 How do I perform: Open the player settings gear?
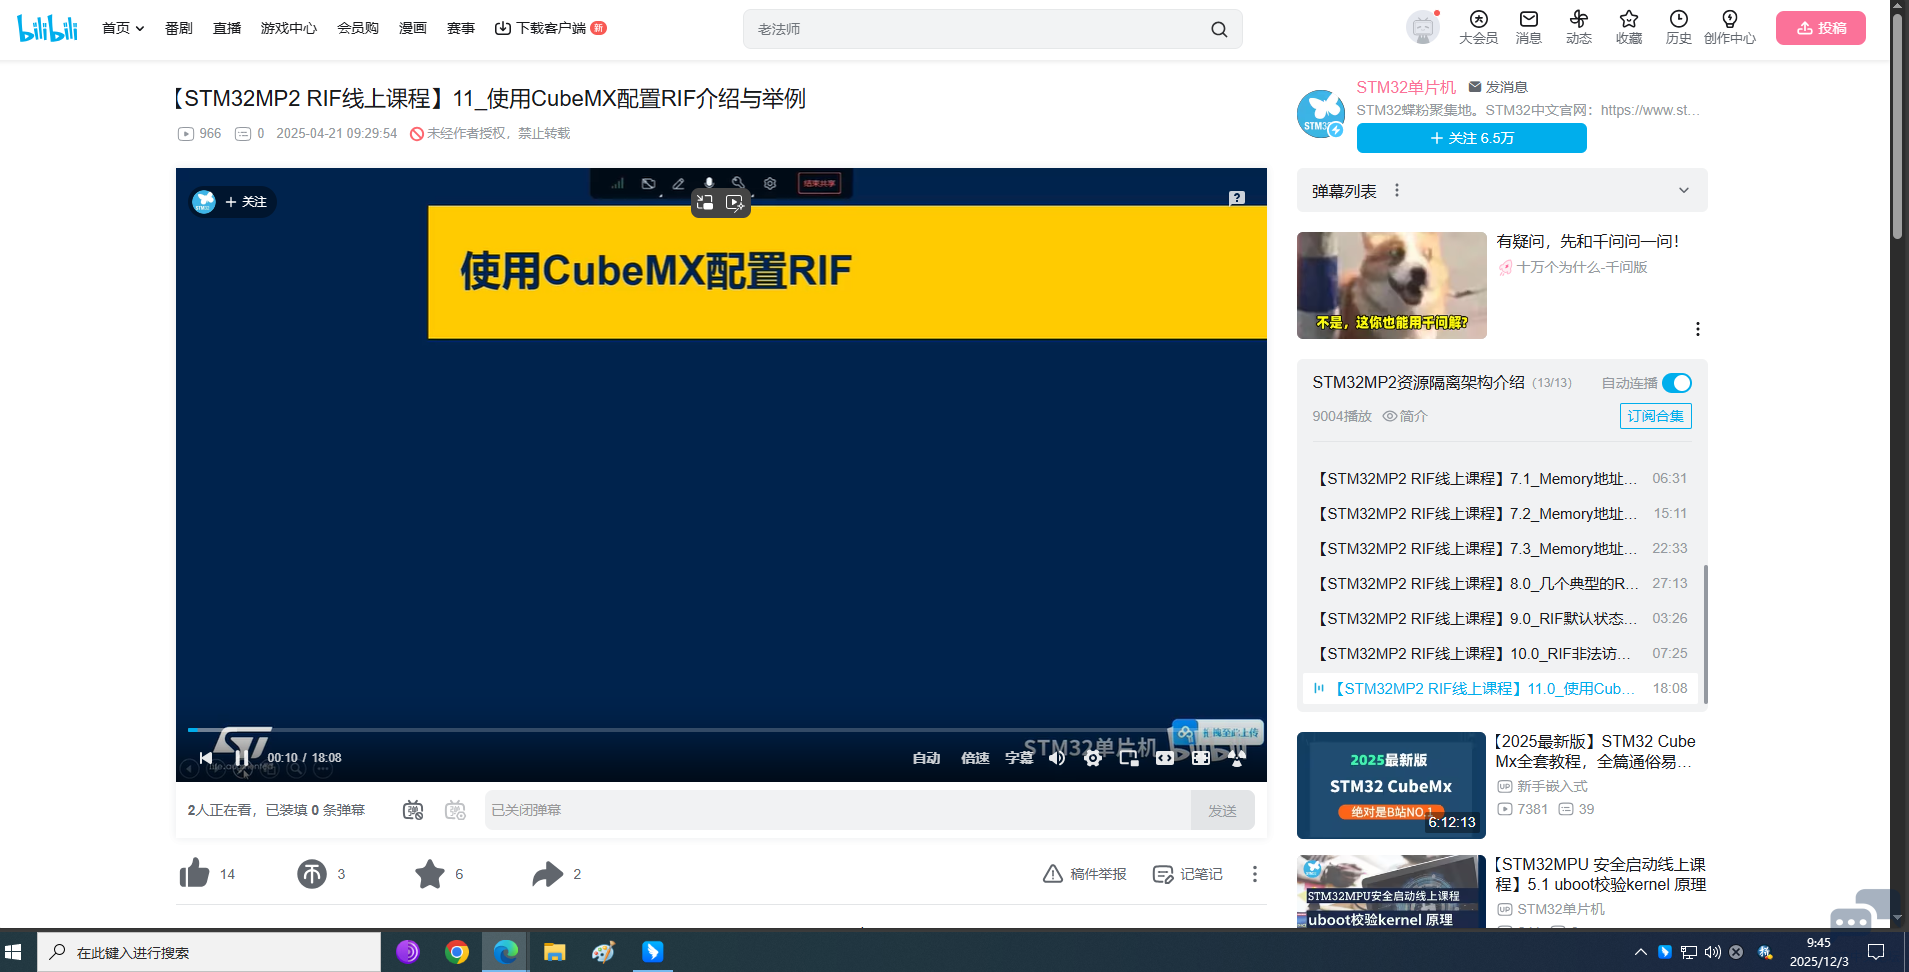coord(1092,758)
